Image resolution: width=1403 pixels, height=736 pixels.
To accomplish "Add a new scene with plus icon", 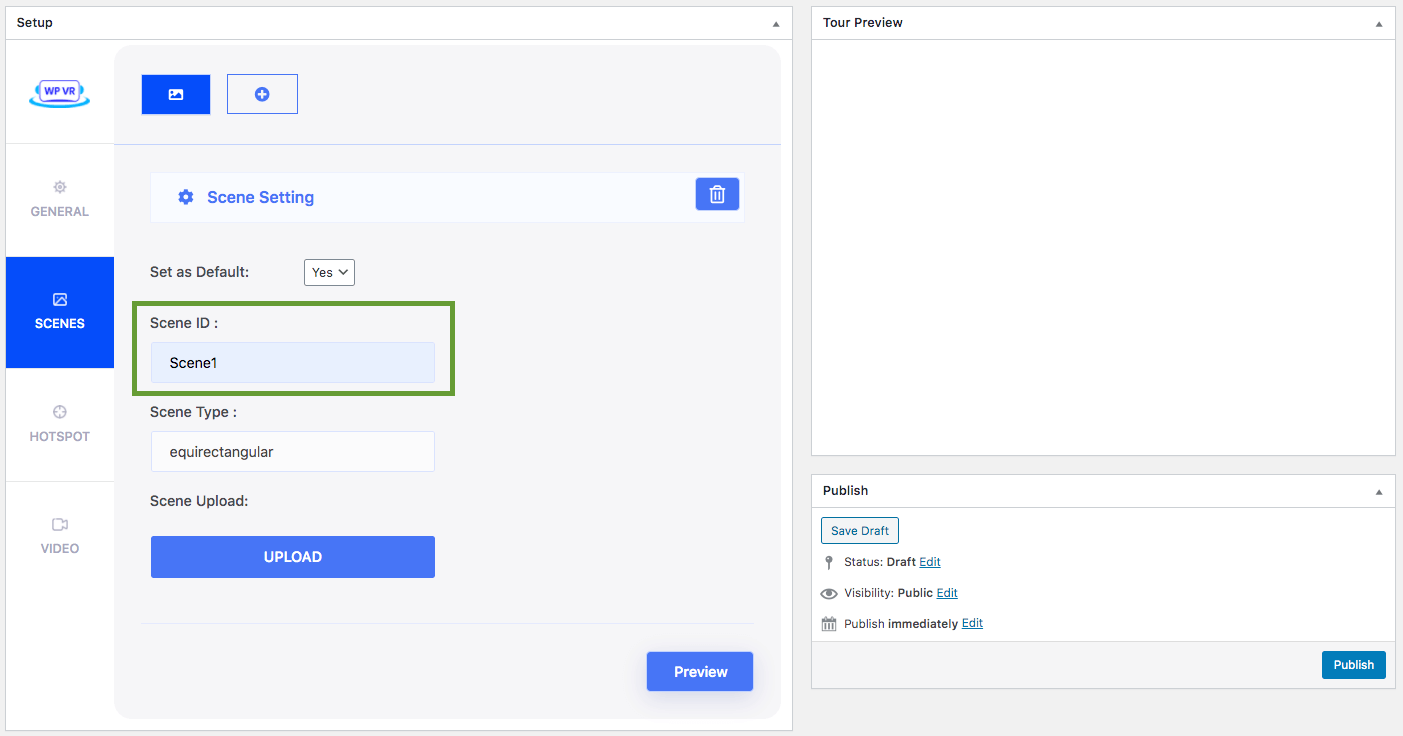I will tap(262, 94).
